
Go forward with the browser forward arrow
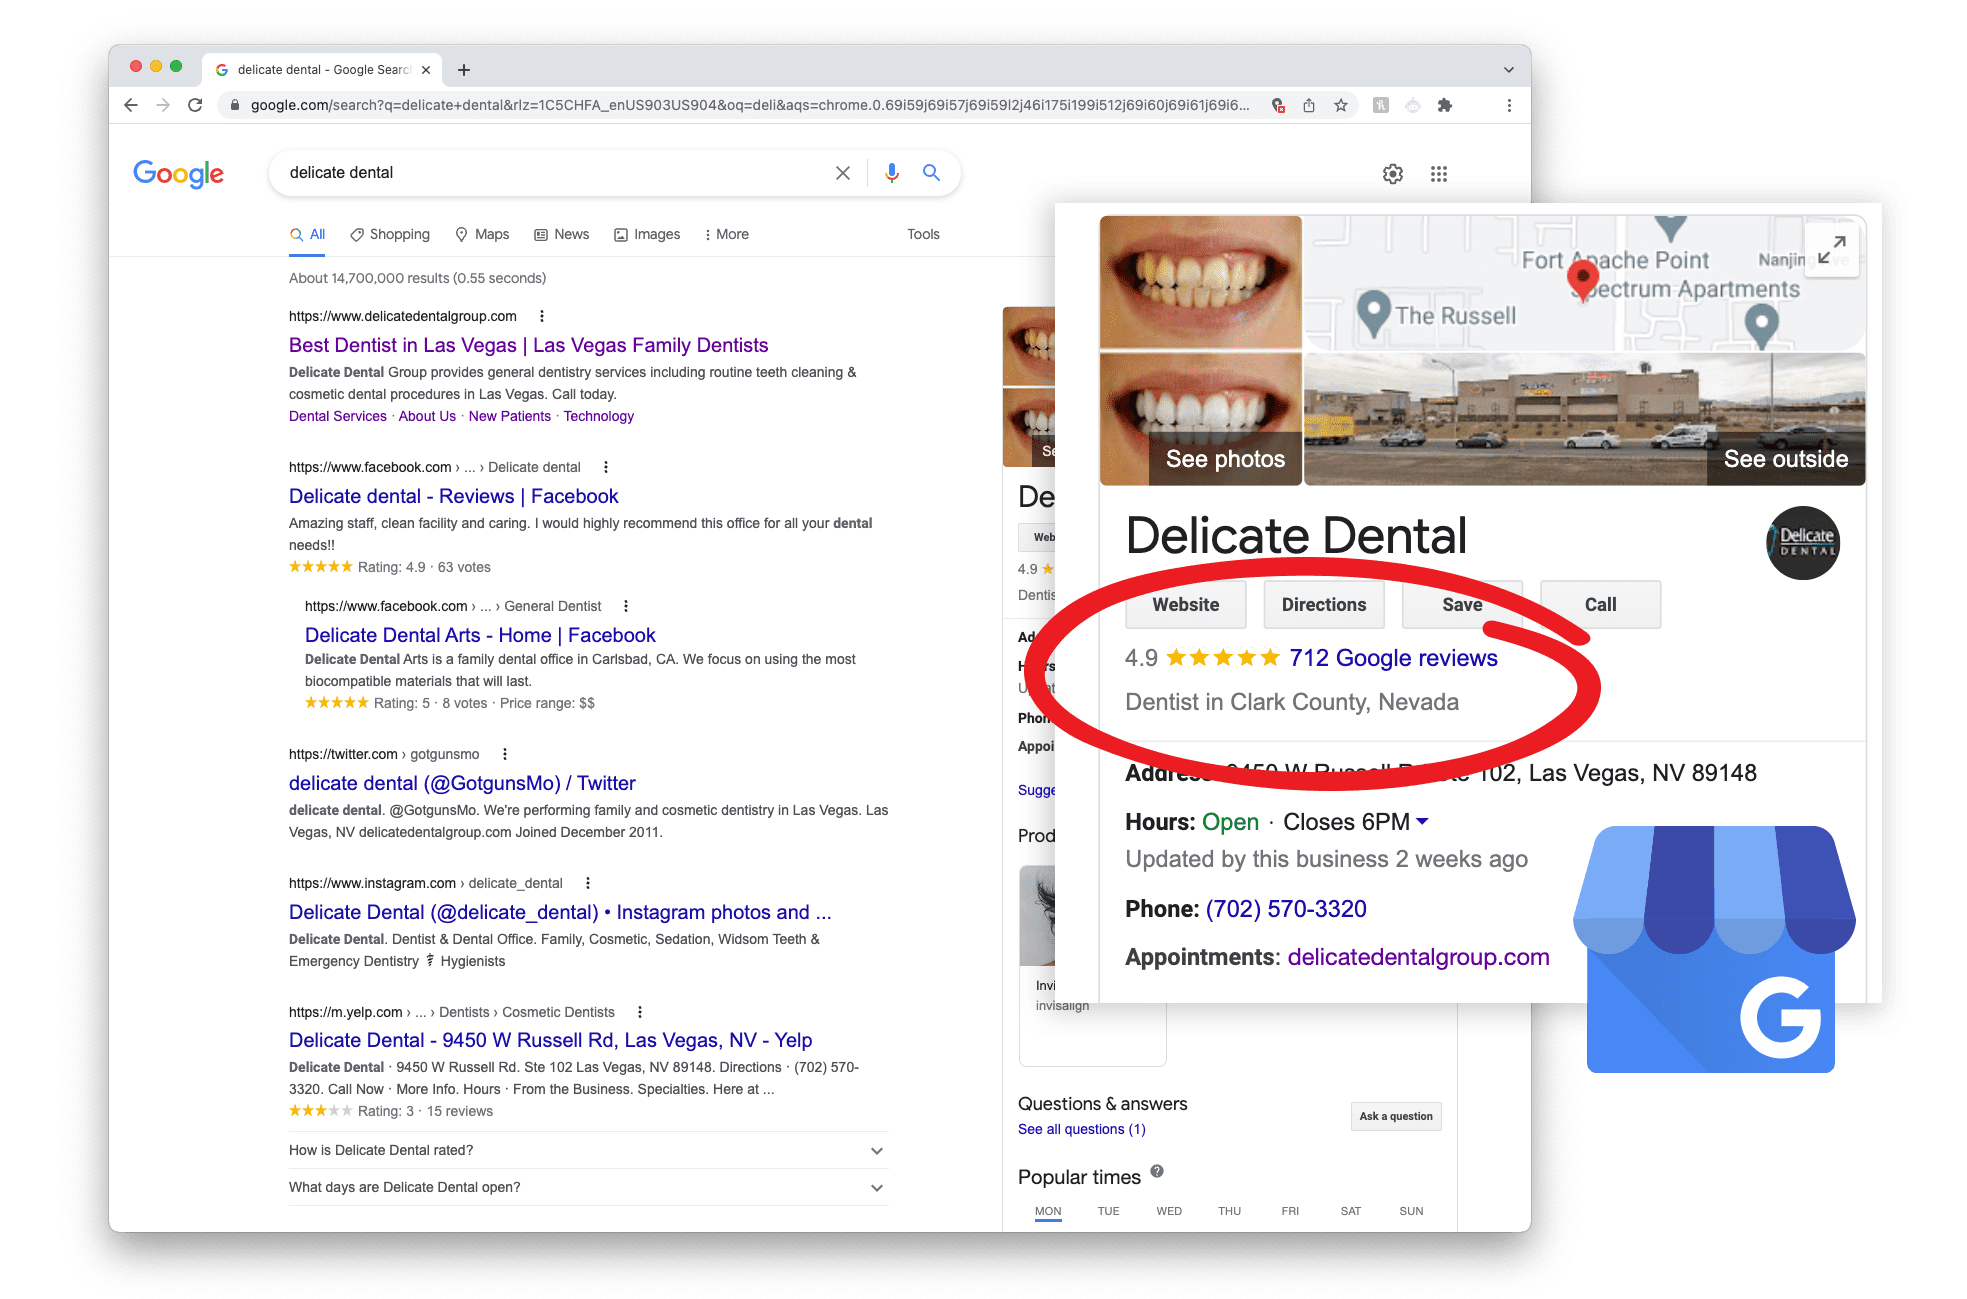(163, 105)
